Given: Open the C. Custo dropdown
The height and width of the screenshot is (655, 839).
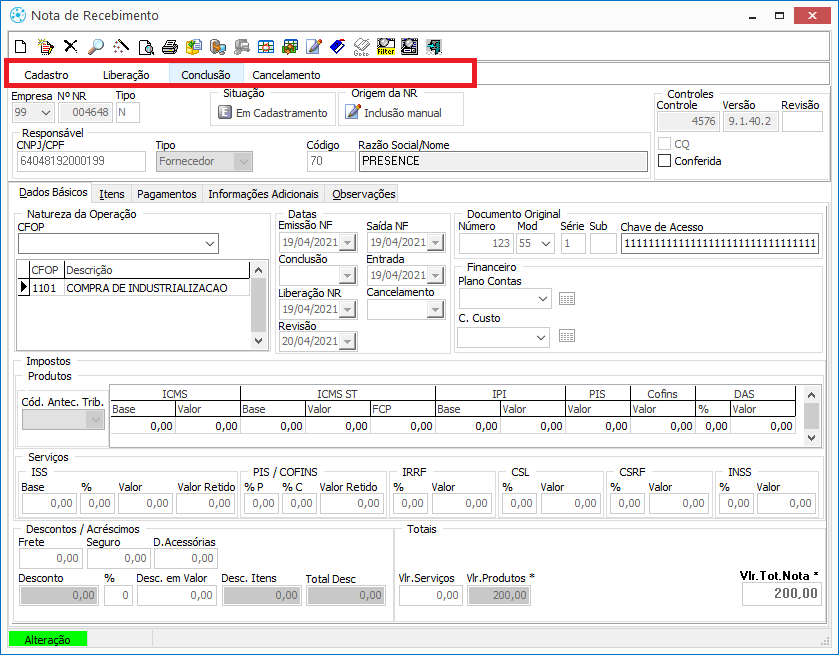Looking at the screenshot, I should (x=540, y=338).
